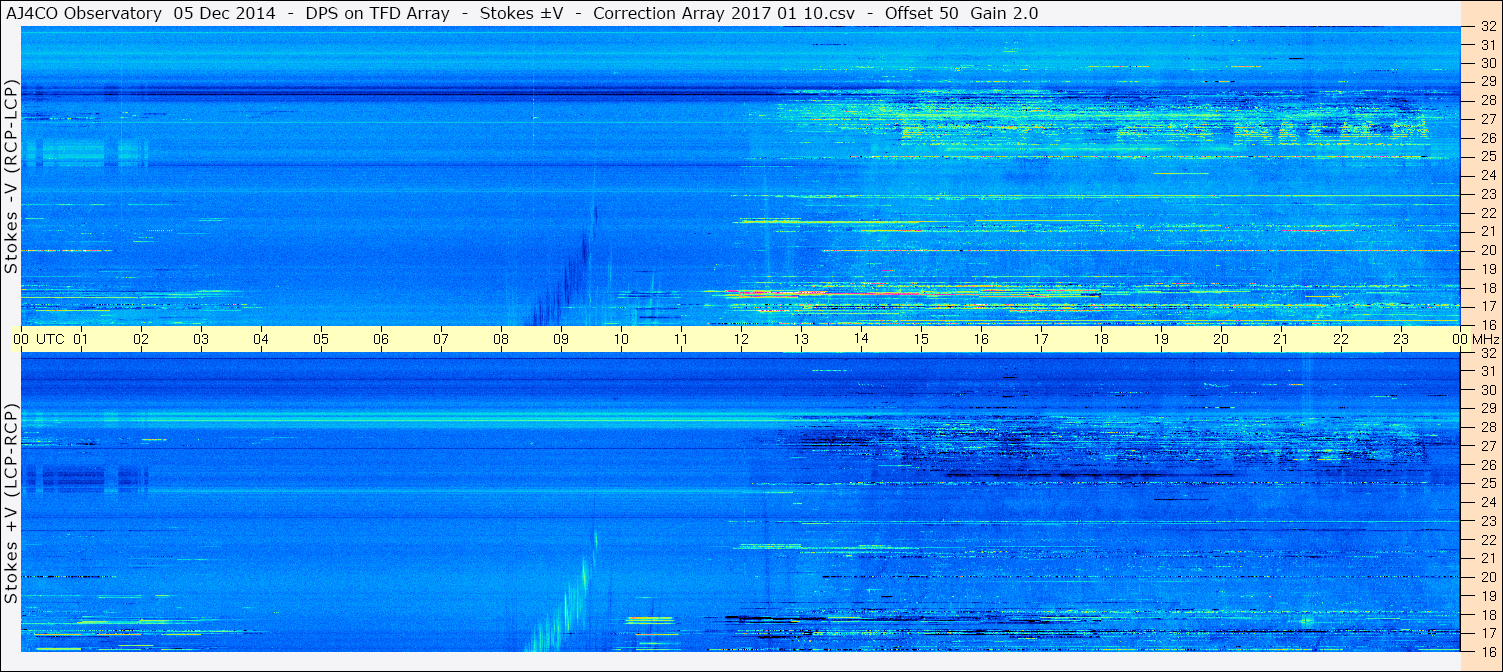Click the "Gain 2.0" value in the header

pos(1004,14)
